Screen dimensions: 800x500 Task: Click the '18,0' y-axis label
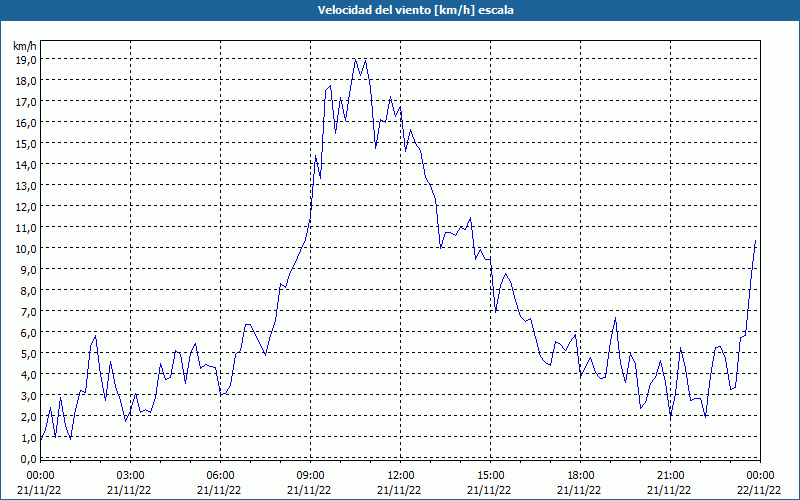(26, 81)
